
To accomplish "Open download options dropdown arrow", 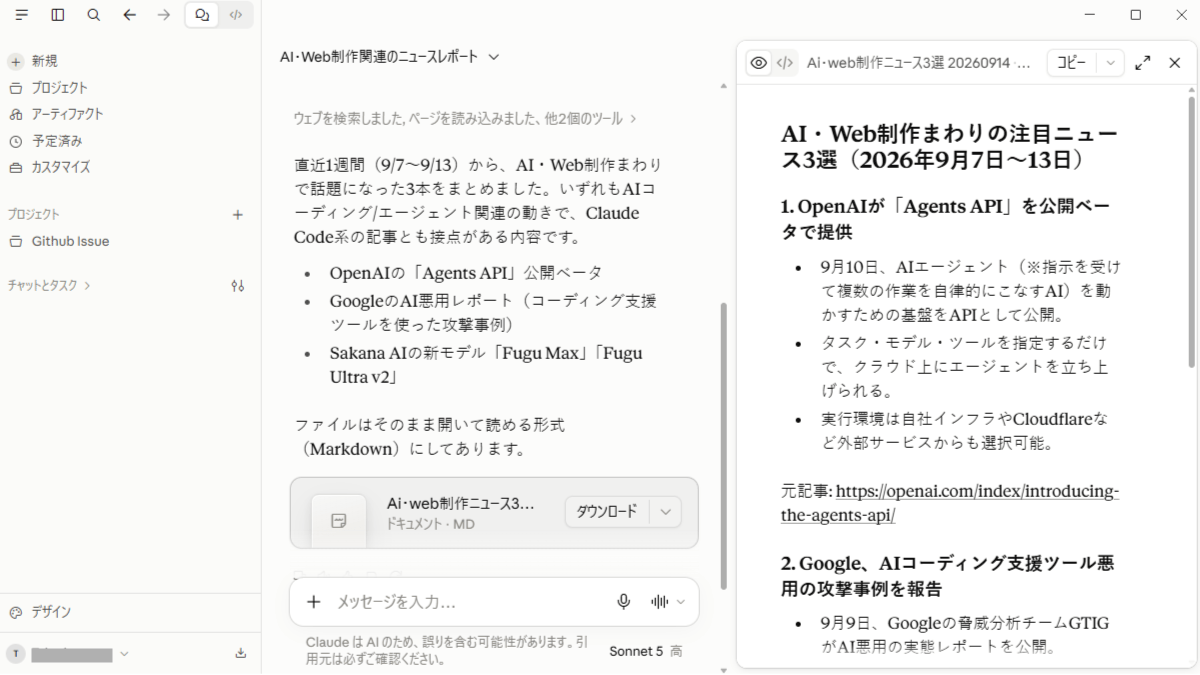I will (x=665, y=512).
